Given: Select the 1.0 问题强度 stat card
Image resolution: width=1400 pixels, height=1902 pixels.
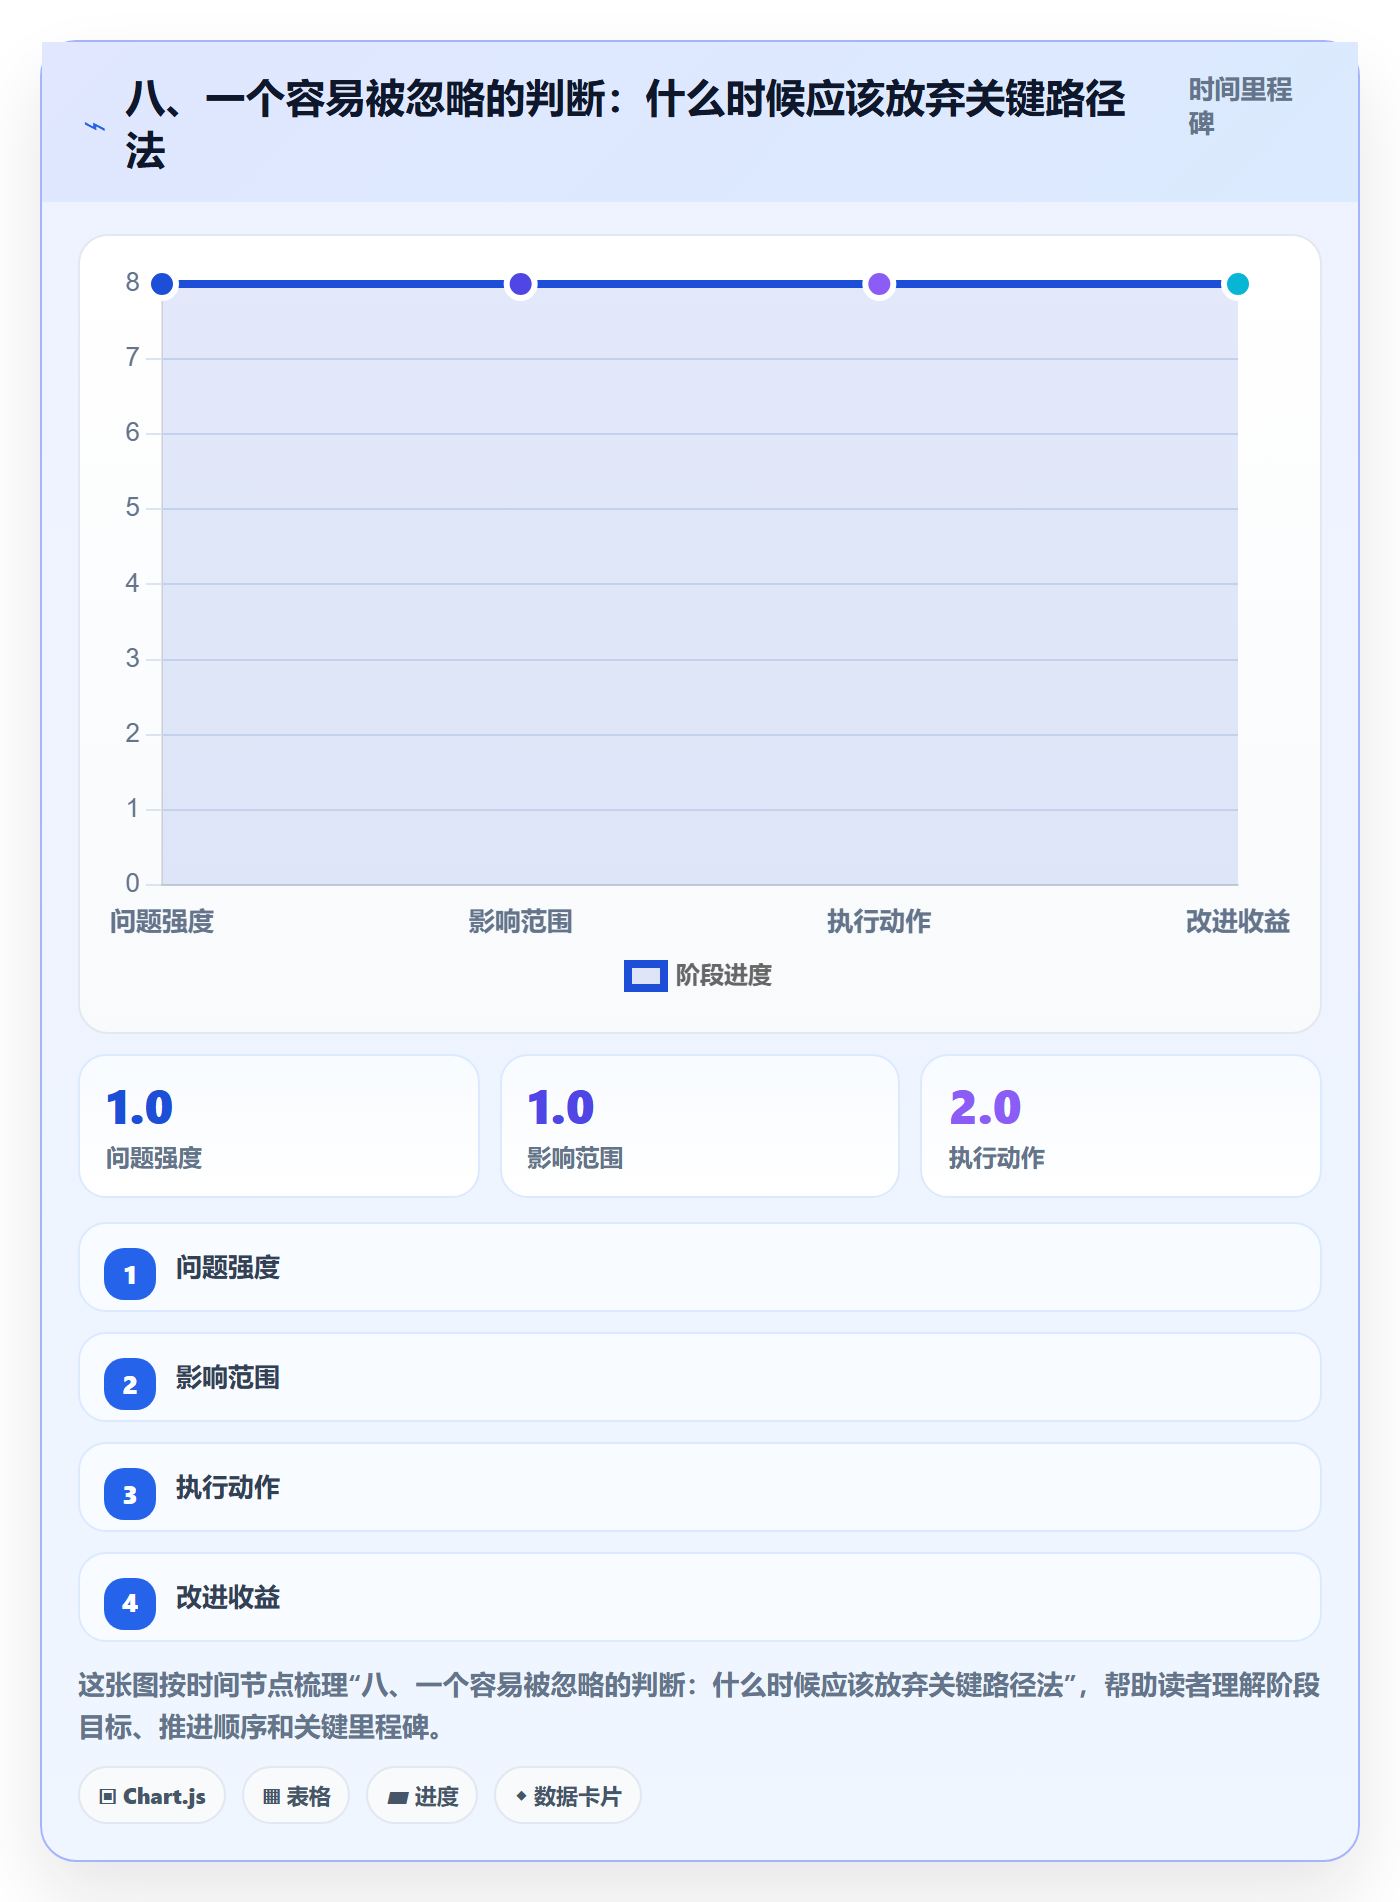Looking at the screenshot, I should click(x=279, y=1126).
